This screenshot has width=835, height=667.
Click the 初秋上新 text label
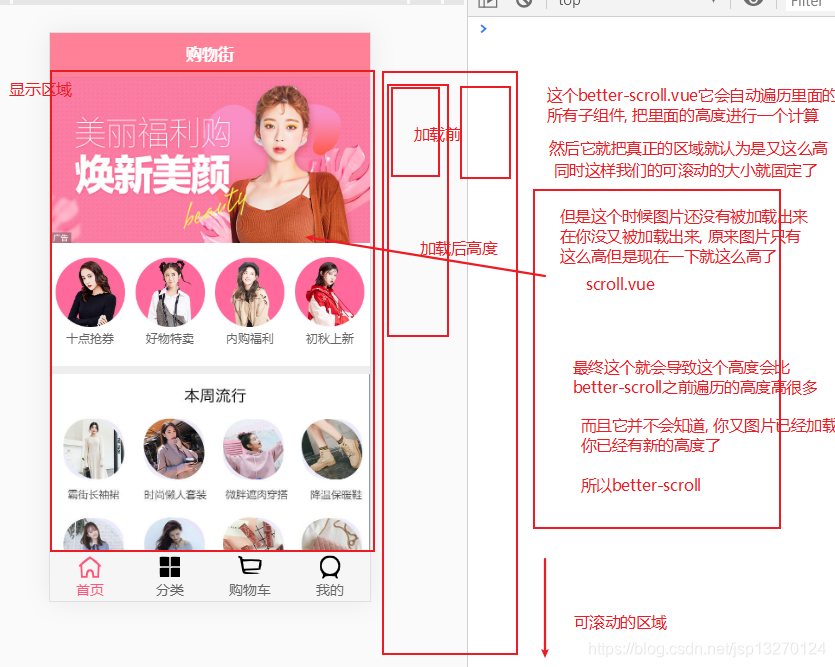[330, 339]
